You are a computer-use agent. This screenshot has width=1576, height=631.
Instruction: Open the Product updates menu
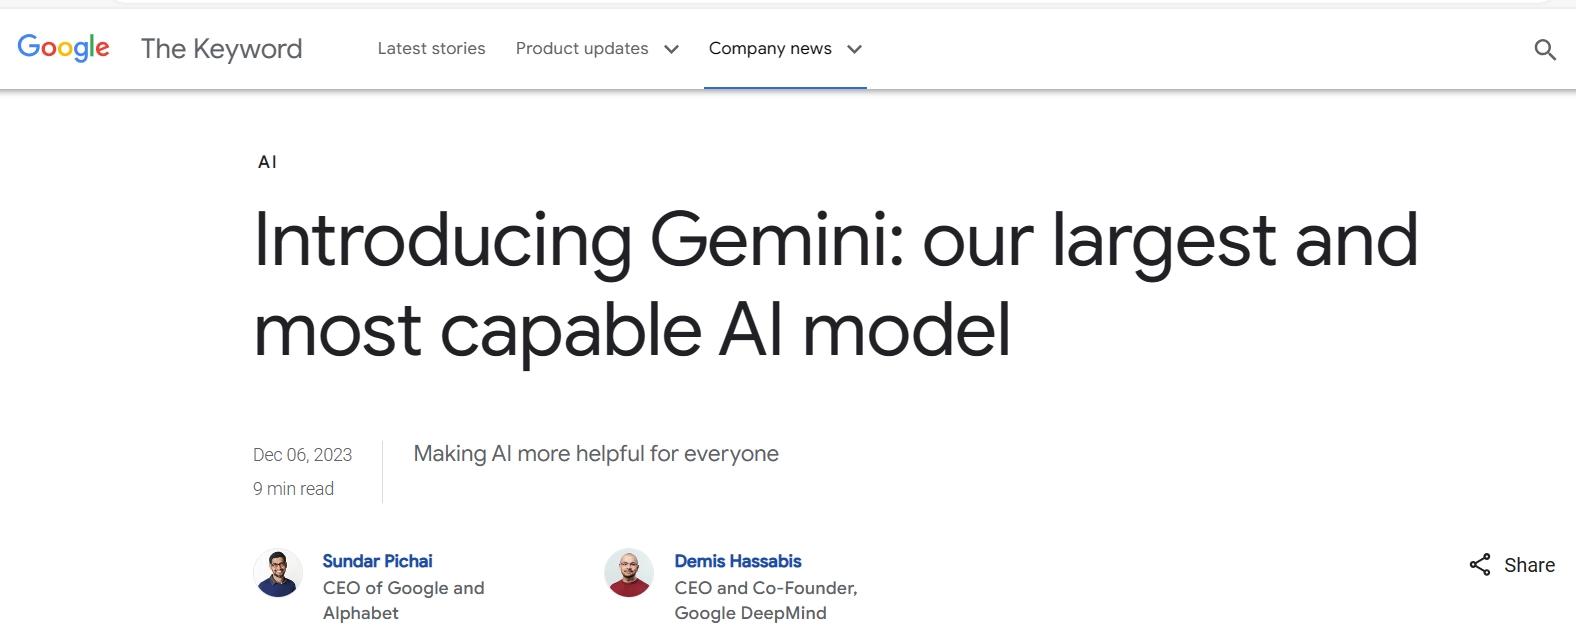pyautogui.click(x=582, y=48)
